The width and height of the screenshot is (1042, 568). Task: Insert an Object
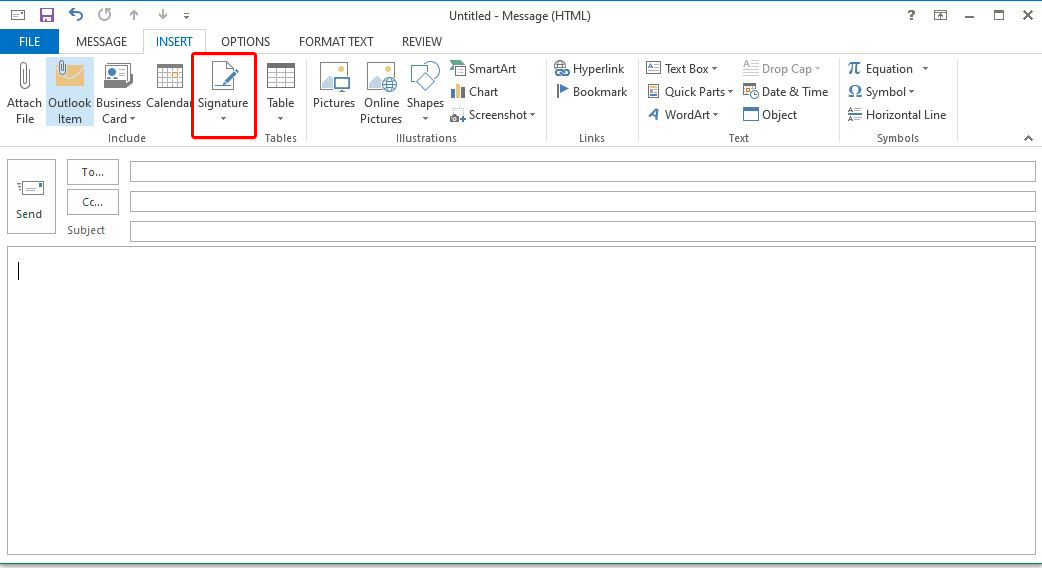tap(770, 115)
